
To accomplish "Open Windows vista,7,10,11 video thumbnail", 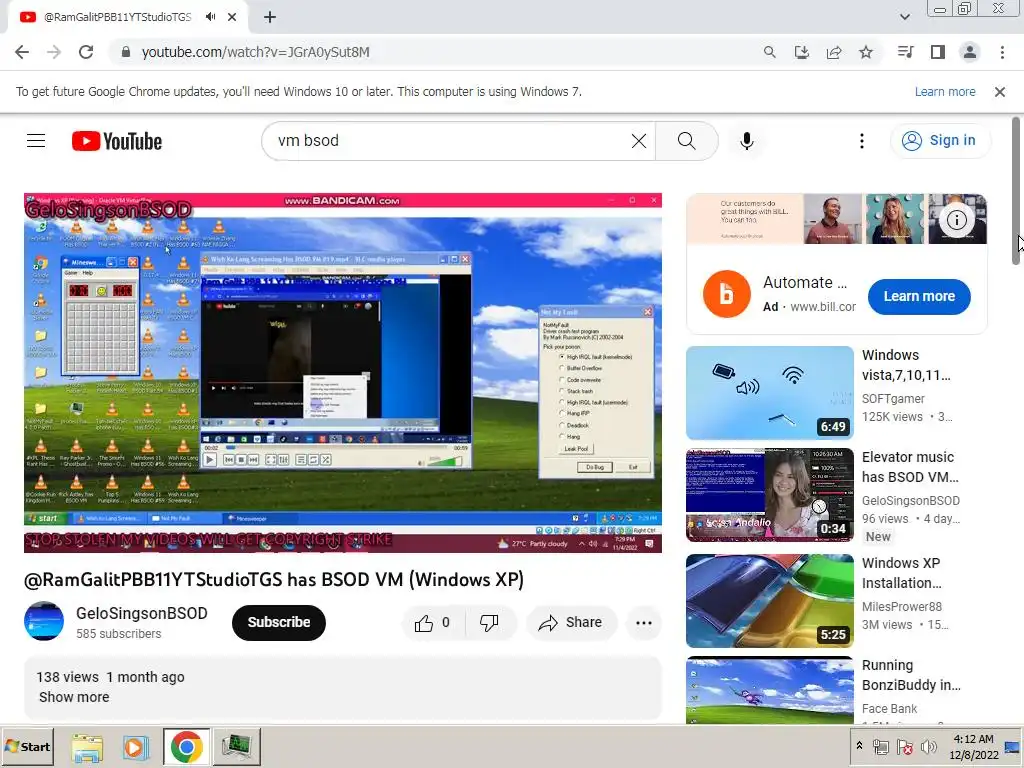I will coord(769,392).
